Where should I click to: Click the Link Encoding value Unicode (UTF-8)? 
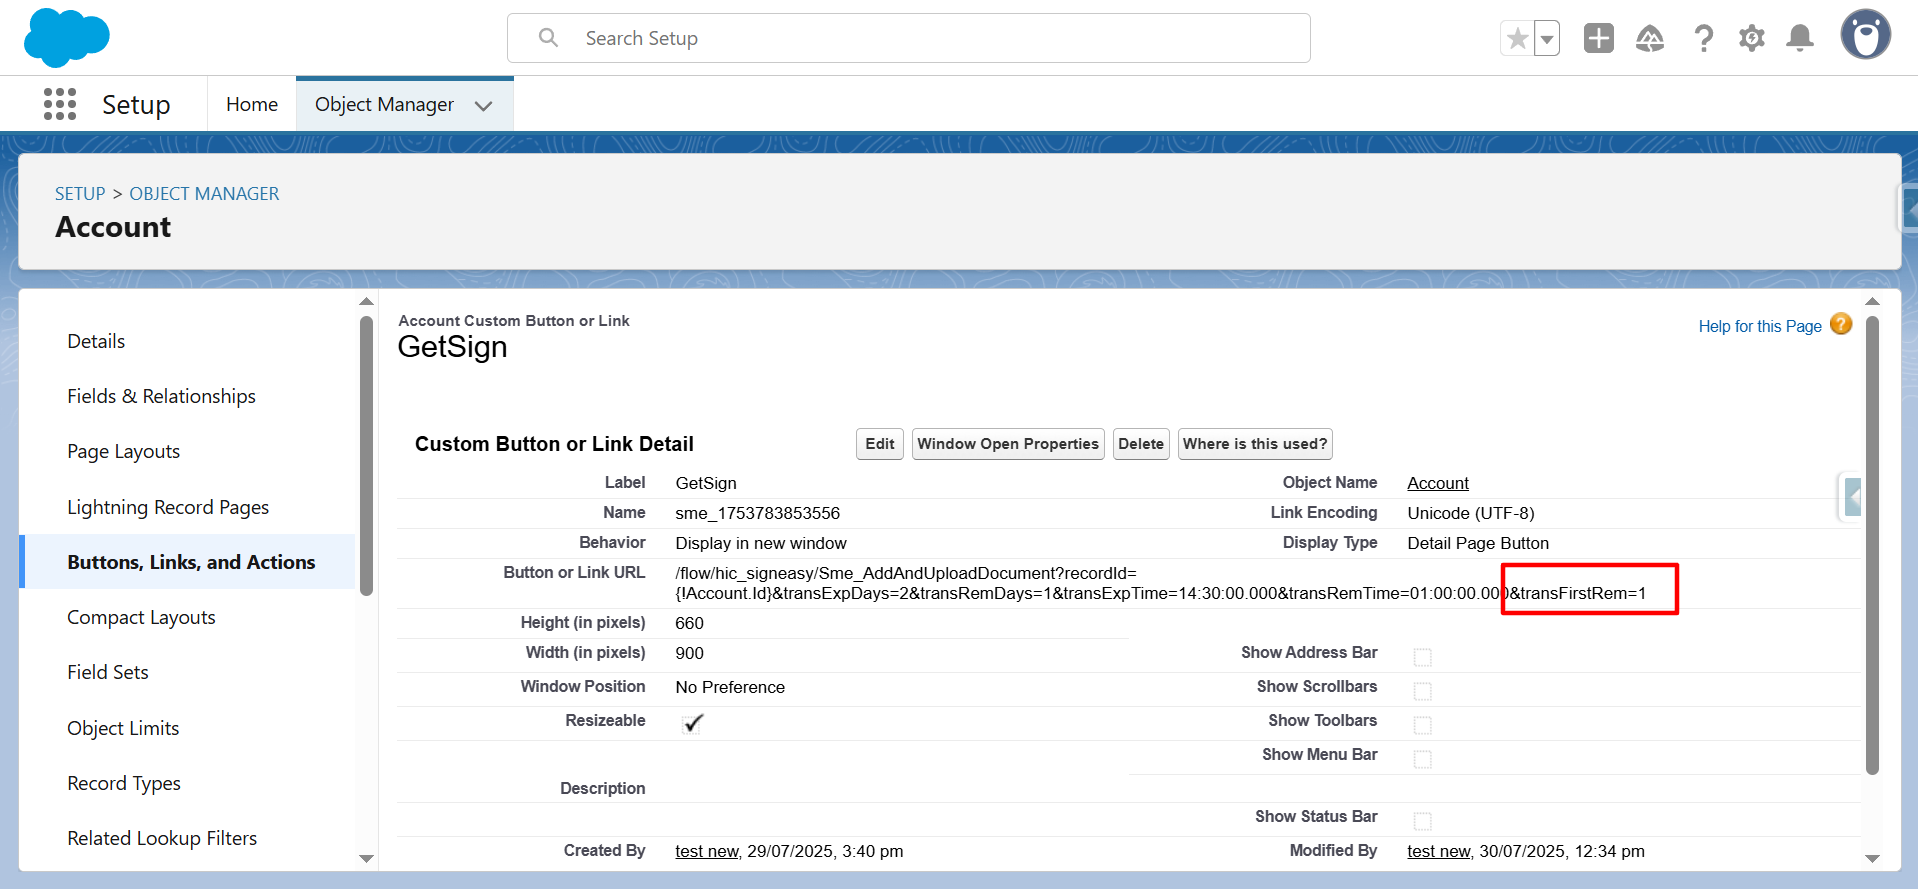click(1470, 513)
